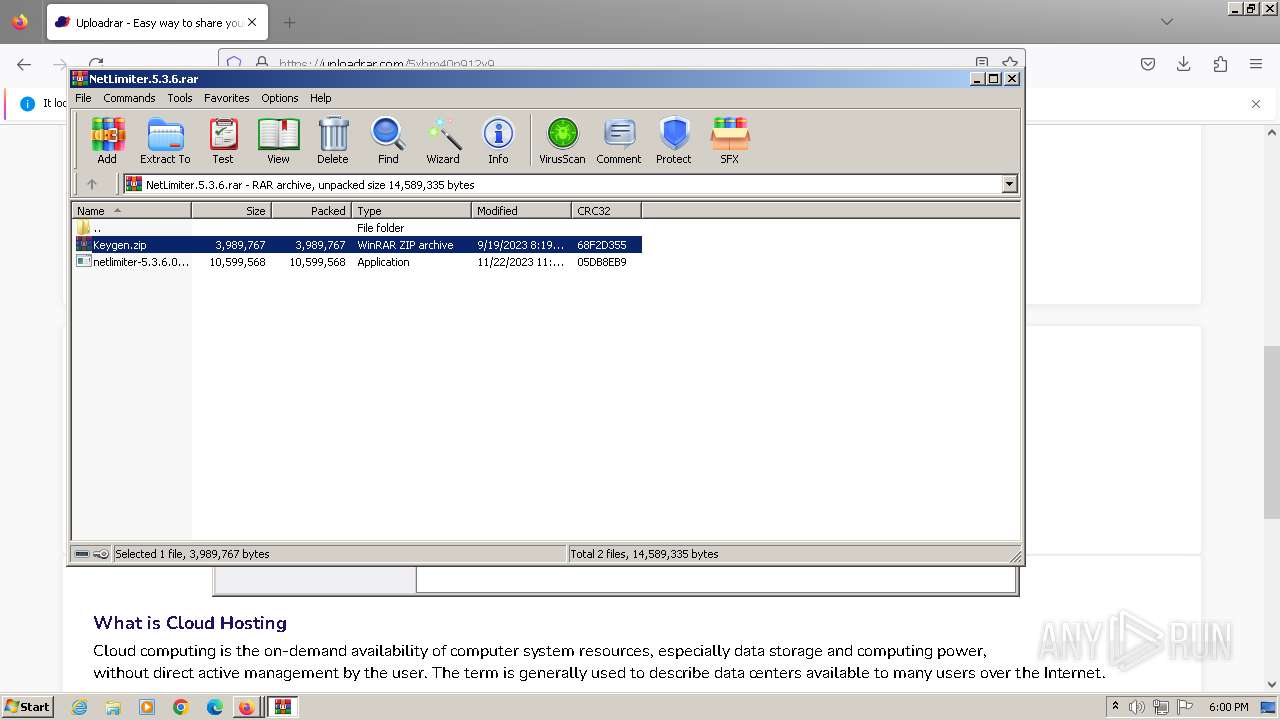Open Firefox application hamburger menu
Image resolution: width=1280 pixels, height=720 pixels.
click(x=1256, y=64)
